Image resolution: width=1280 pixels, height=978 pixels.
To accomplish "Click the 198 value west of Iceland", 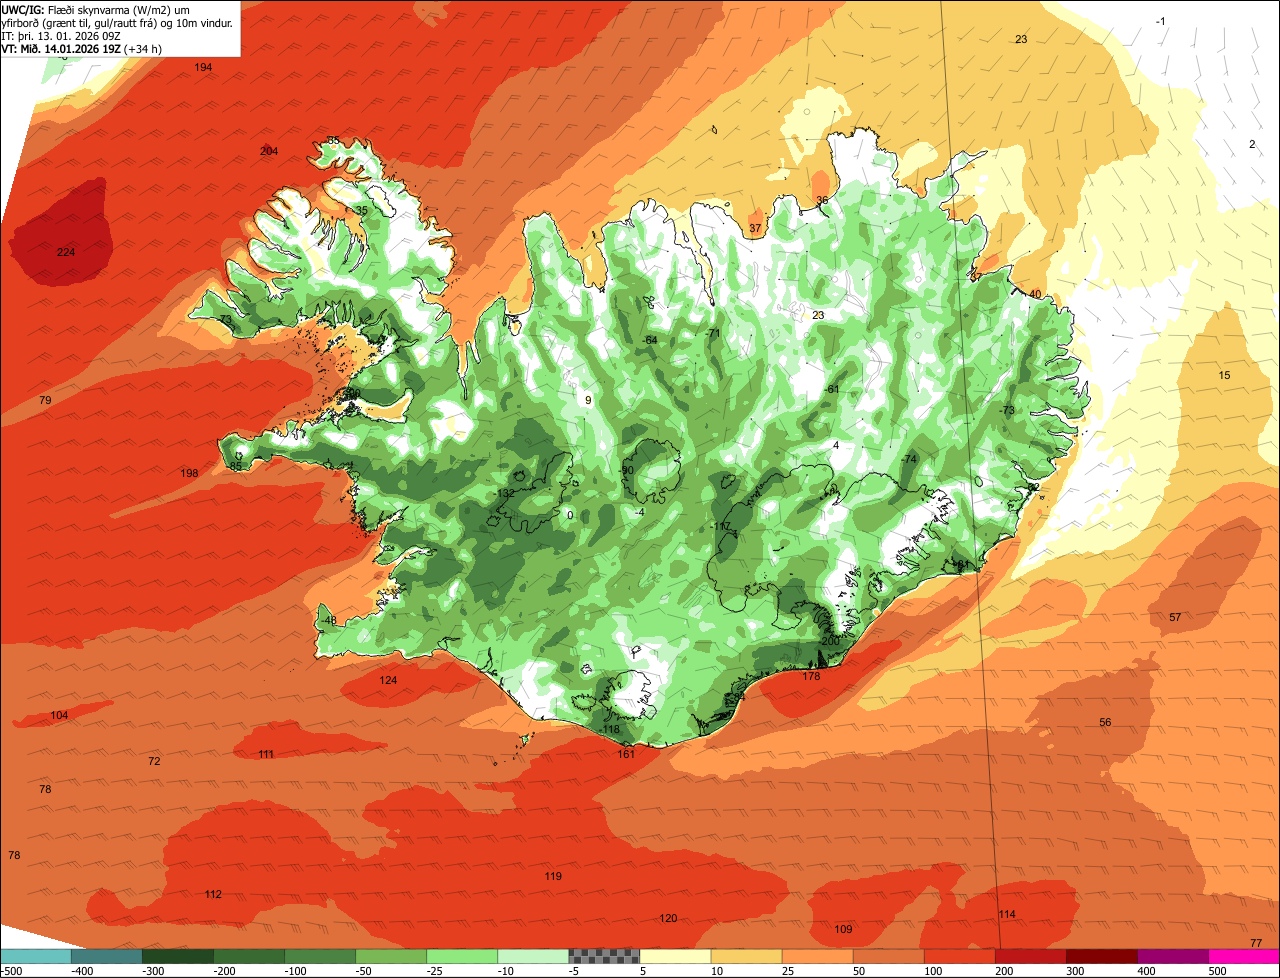I will [x=189, y=473].
